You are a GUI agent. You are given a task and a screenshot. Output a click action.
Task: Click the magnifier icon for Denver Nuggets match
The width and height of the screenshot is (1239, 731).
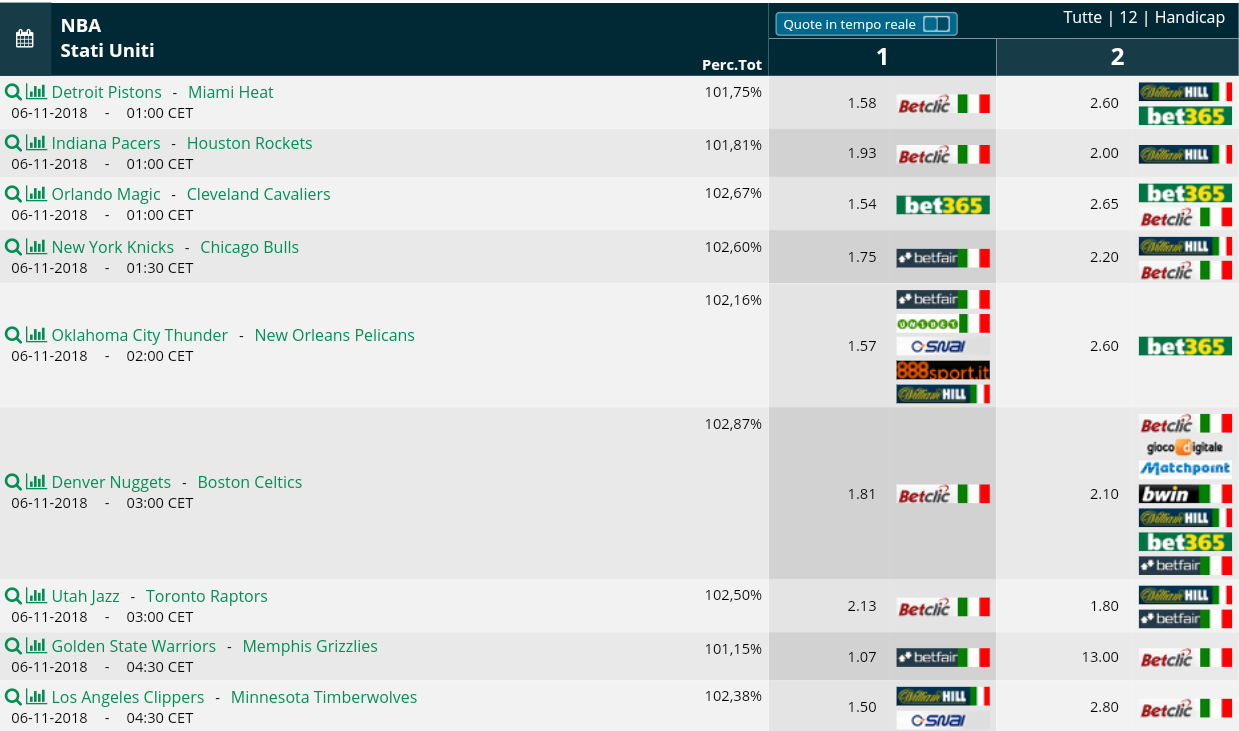click(13, 482)
